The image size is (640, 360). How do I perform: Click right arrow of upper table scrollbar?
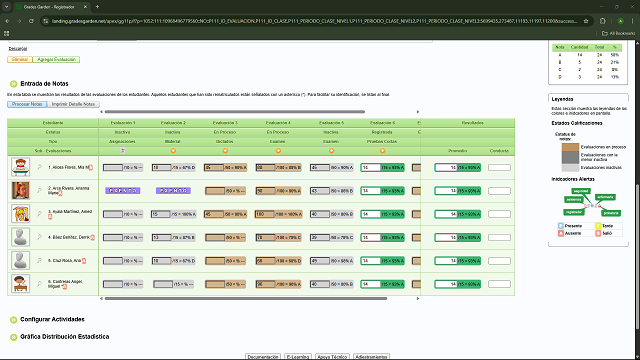point(418,111)
